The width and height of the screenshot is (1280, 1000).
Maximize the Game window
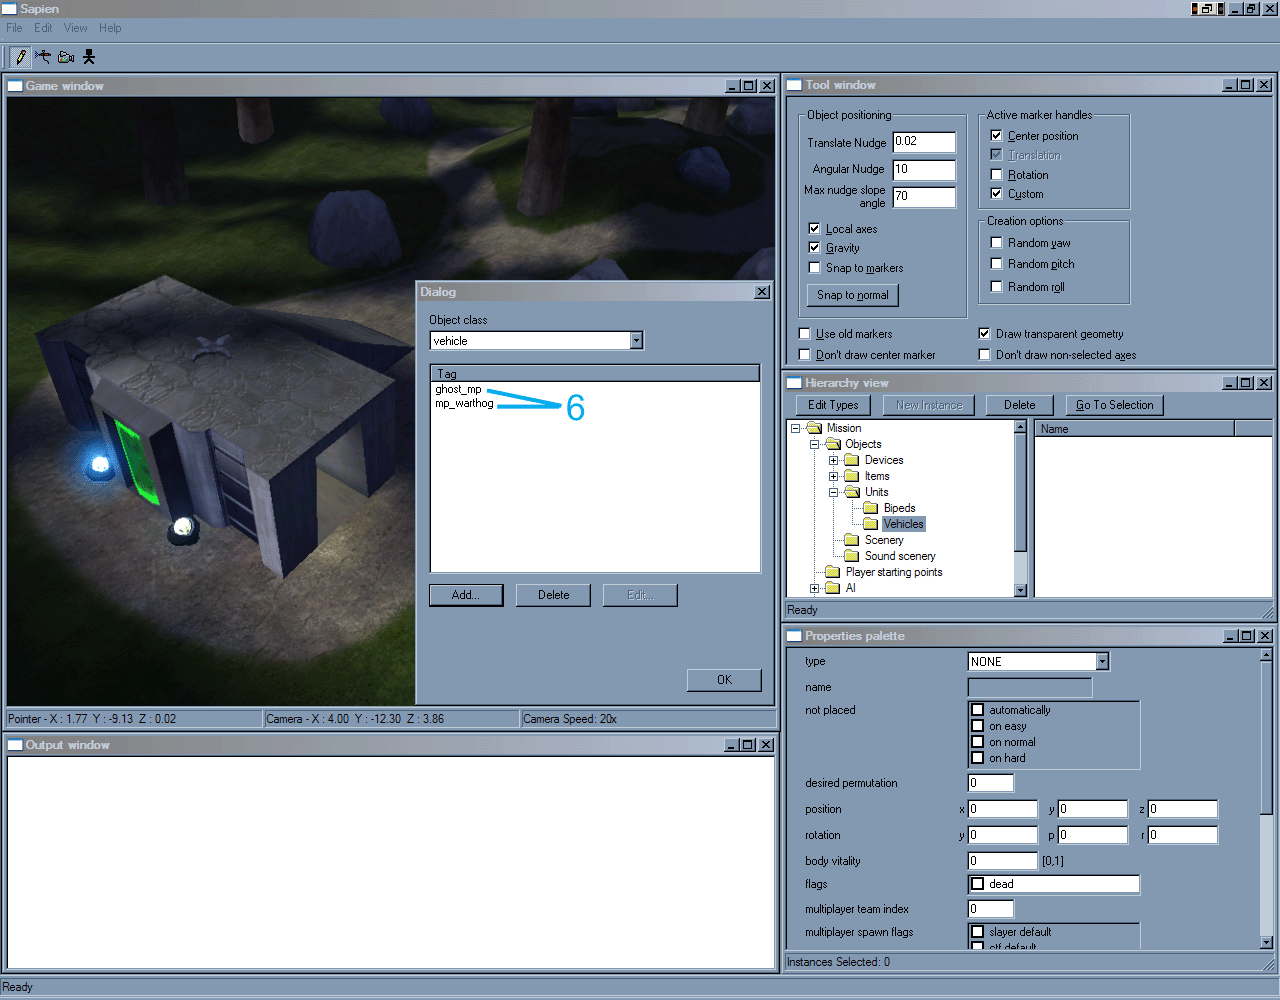(749, 86)
